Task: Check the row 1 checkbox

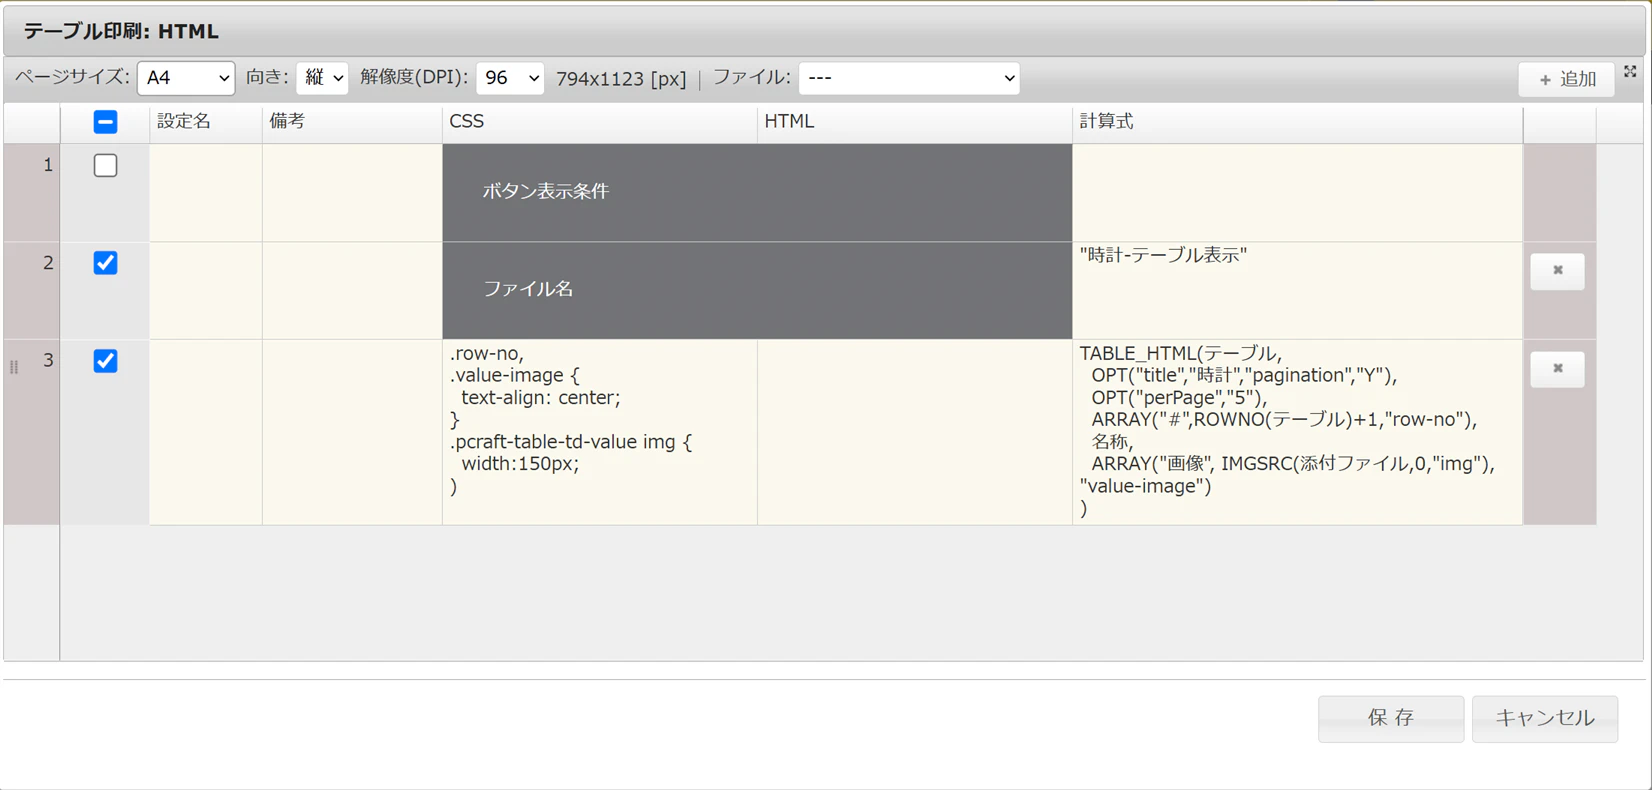Action: click(x=105, y=165)
